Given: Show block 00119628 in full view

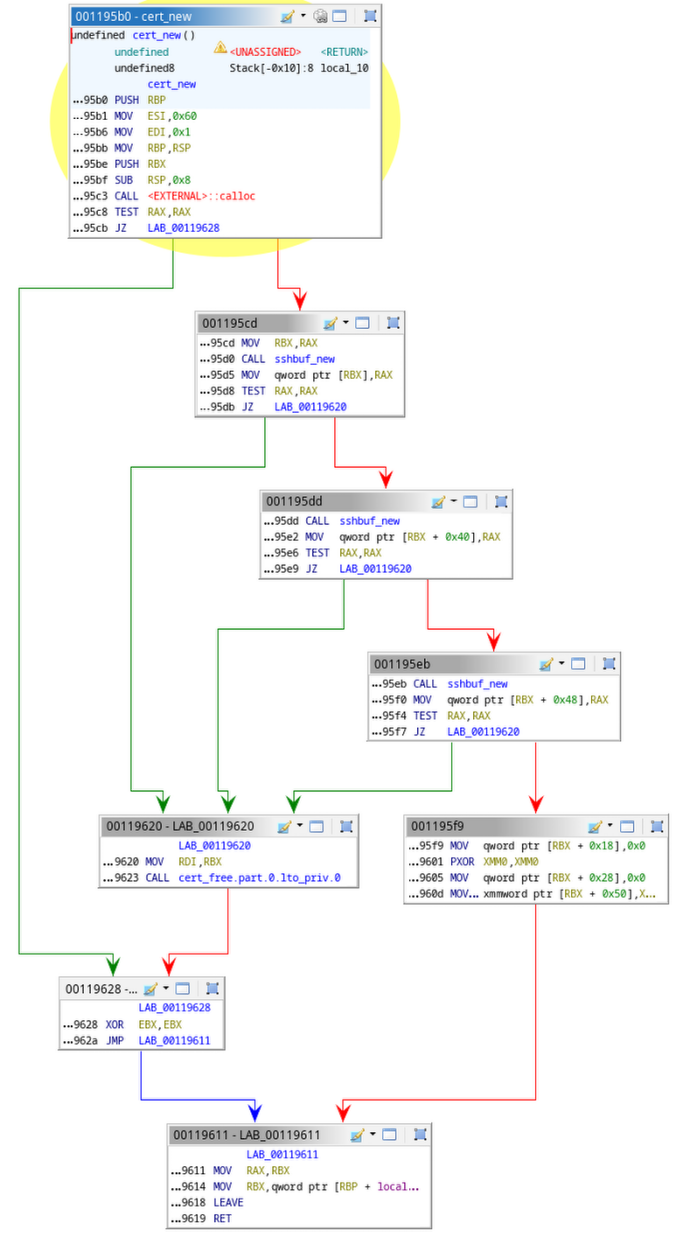Looking at the screenshot, I should pos(183,988).
